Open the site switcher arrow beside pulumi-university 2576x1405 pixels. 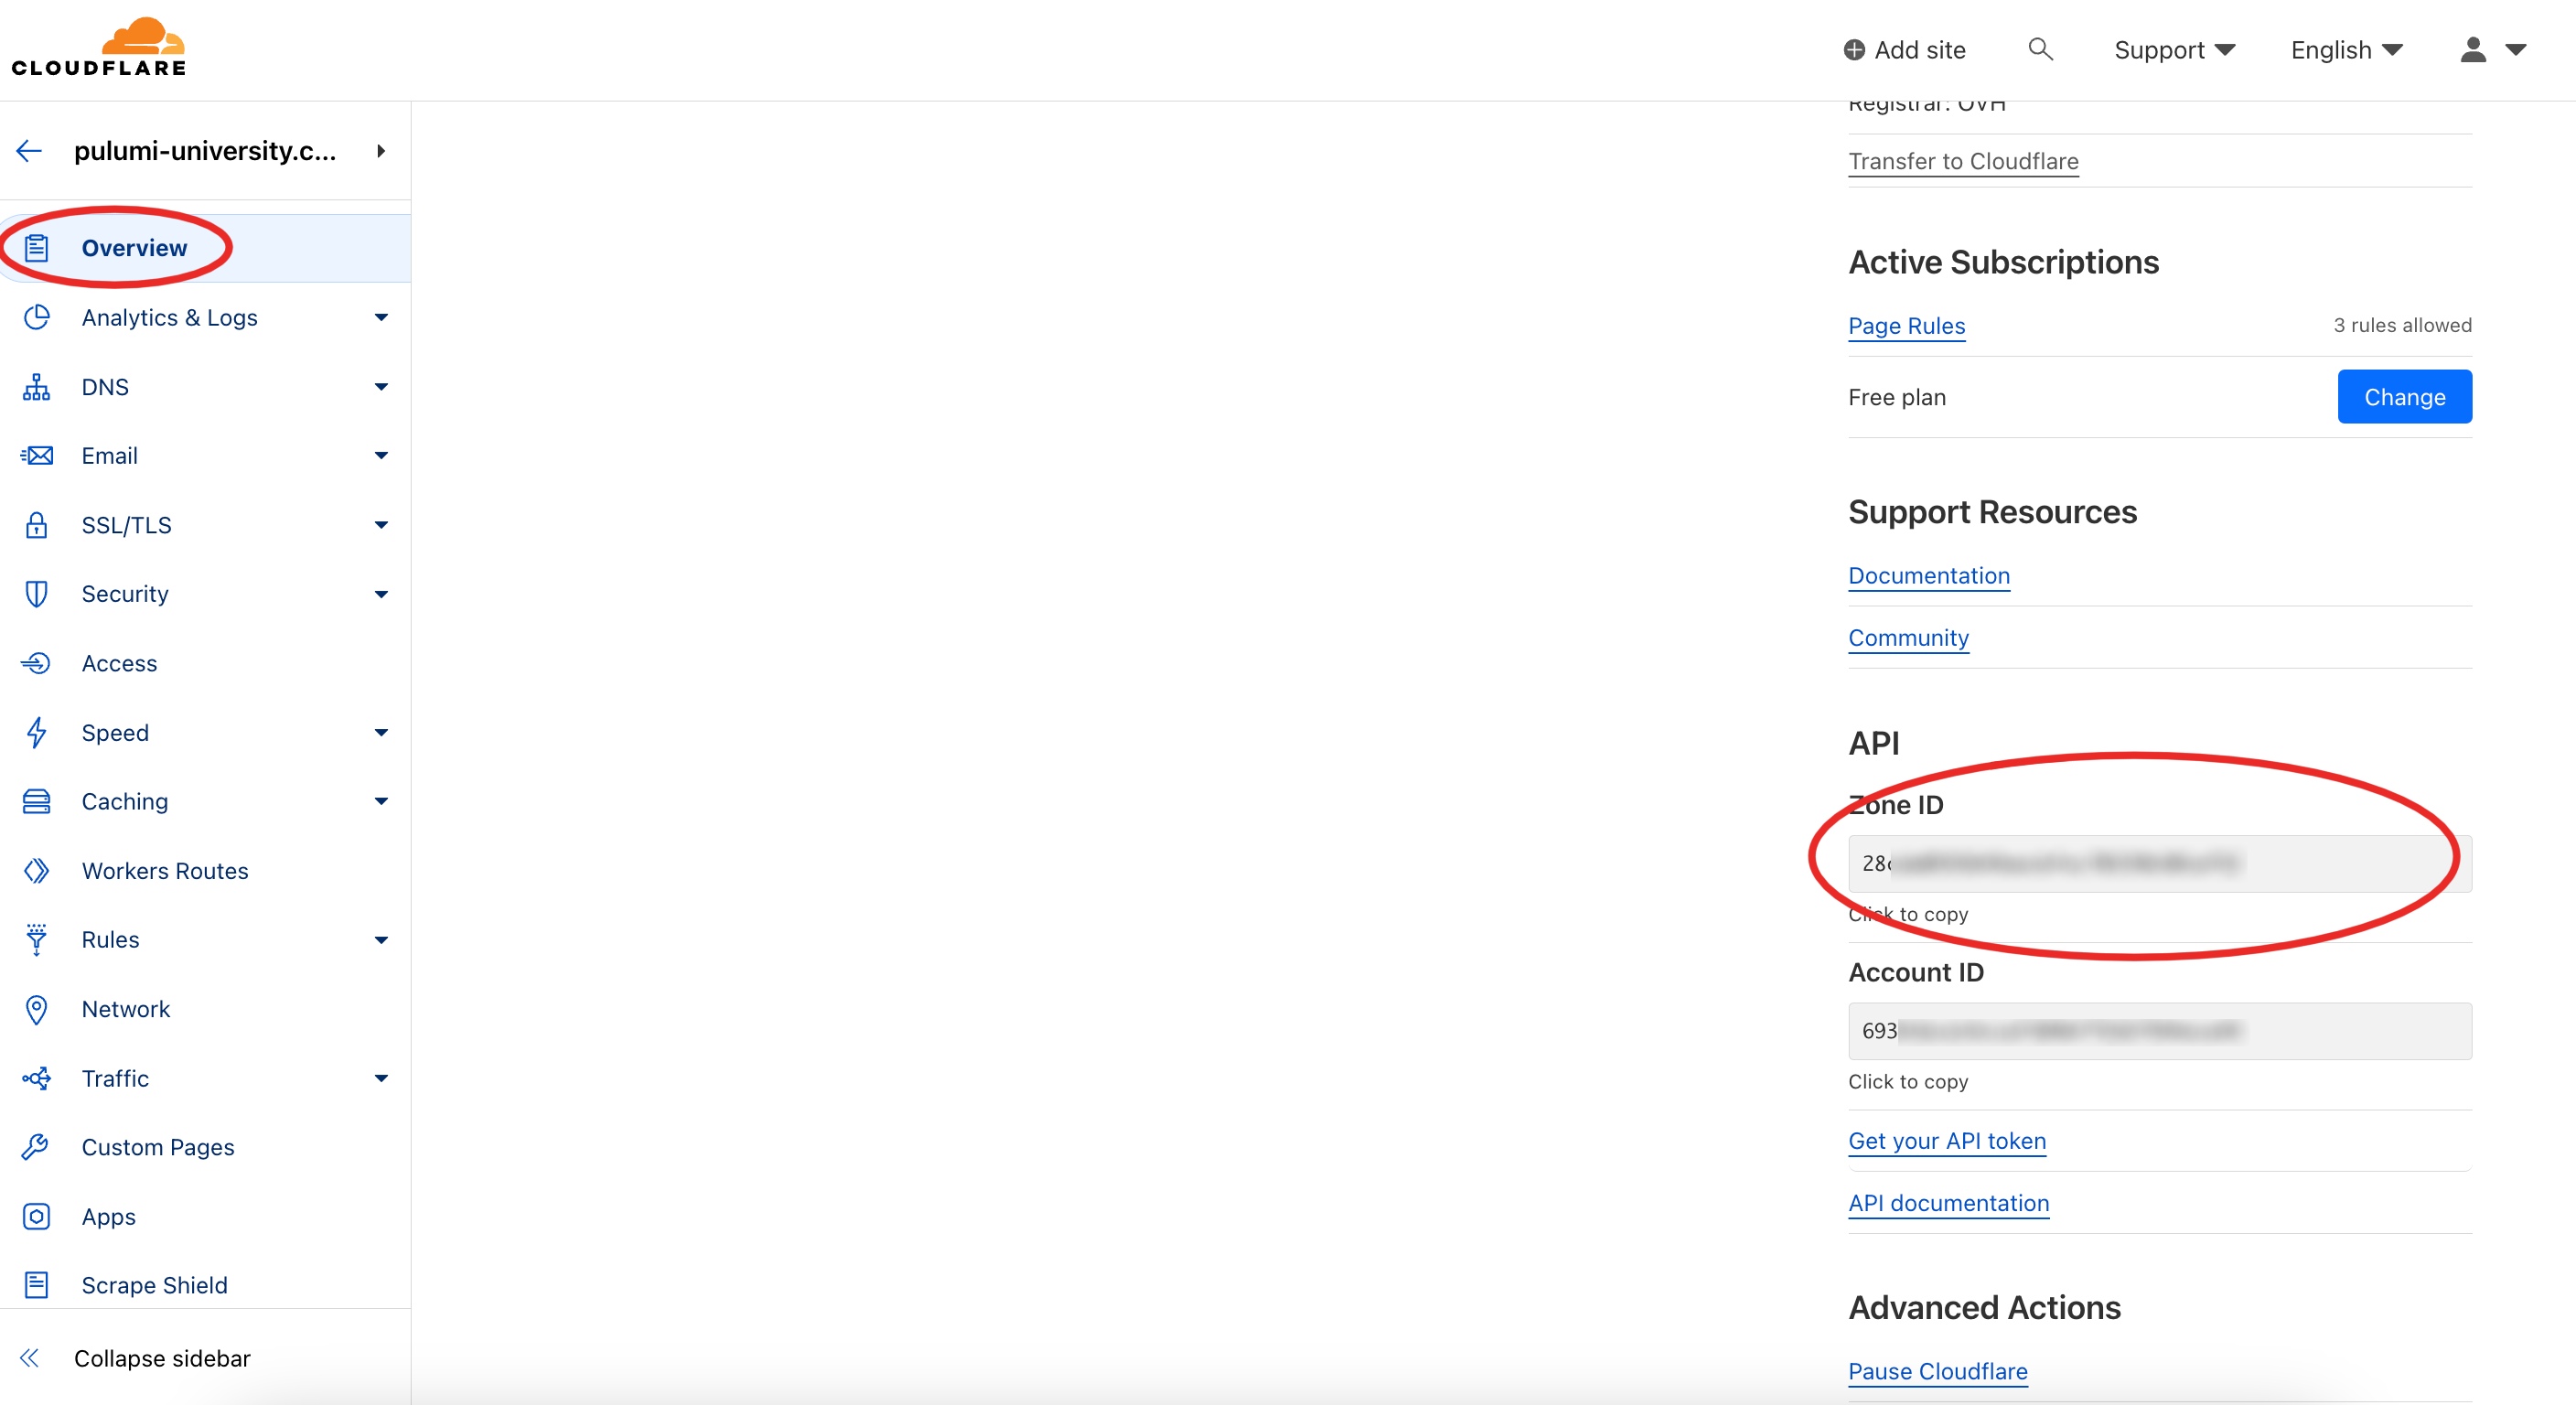point(381,151)
